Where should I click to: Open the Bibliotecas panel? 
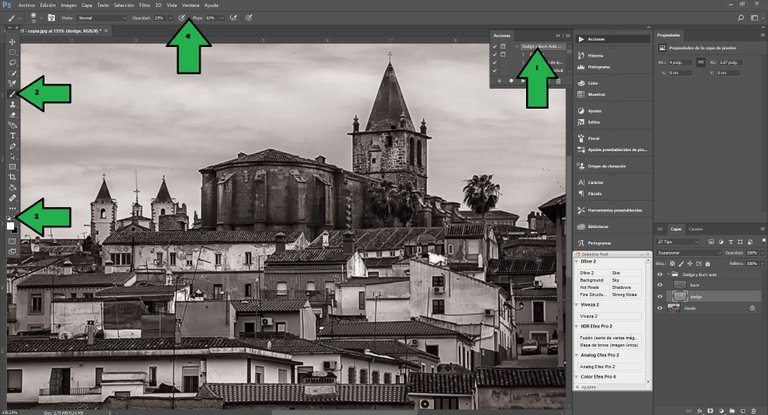tap(598, 226)
